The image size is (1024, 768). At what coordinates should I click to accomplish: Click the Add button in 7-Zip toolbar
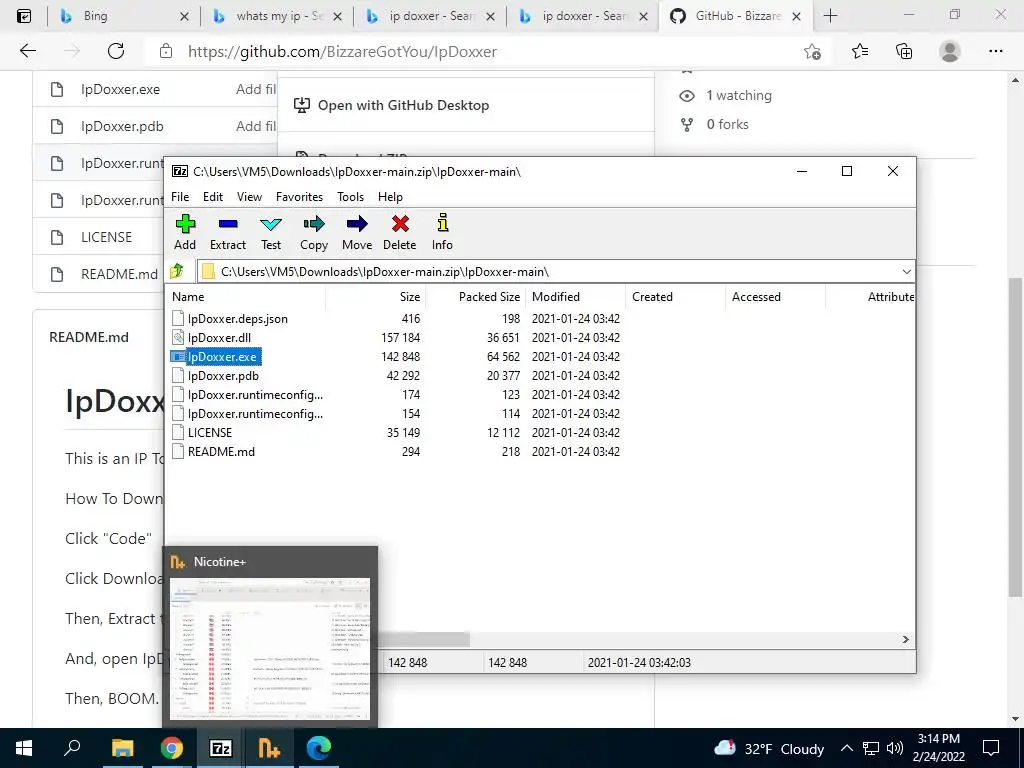[185, 232]
